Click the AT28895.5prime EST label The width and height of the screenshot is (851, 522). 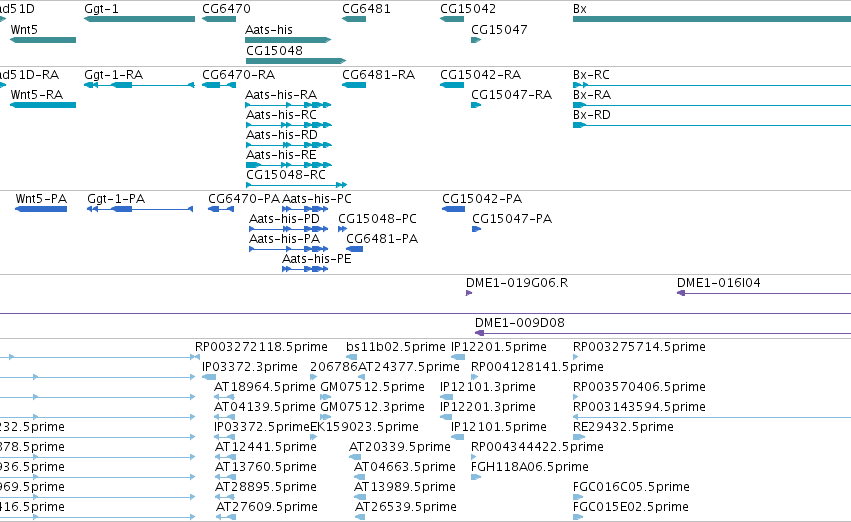click(266, 488)
